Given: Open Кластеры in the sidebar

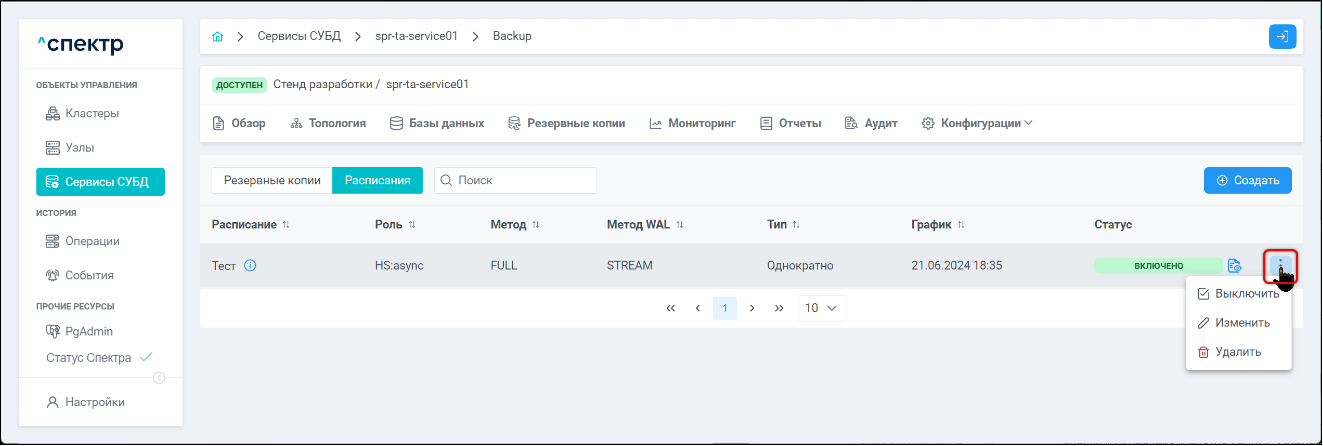Looking at the screenshot, I should [92, 114].
